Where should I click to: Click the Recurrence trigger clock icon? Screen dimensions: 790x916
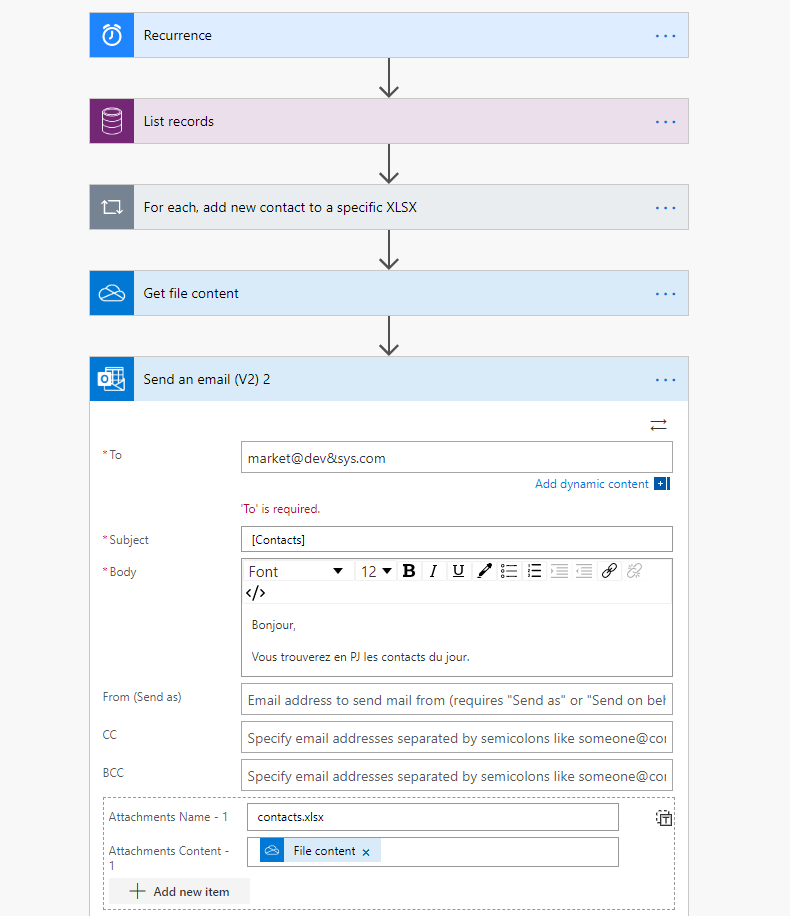click(x=111, y=35)
